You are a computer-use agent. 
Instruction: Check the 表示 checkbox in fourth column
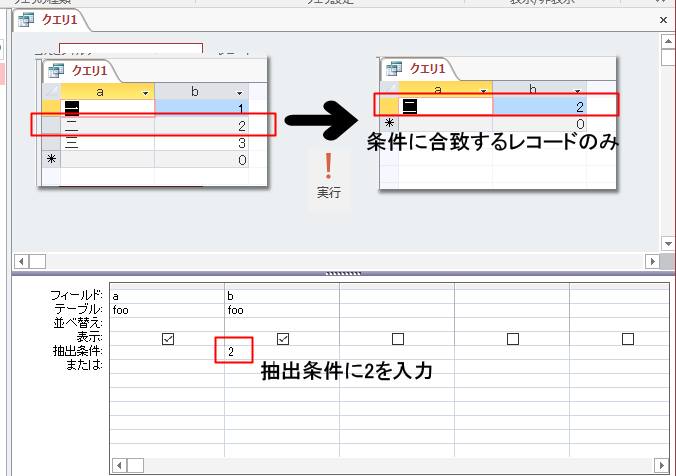(513, 339)
